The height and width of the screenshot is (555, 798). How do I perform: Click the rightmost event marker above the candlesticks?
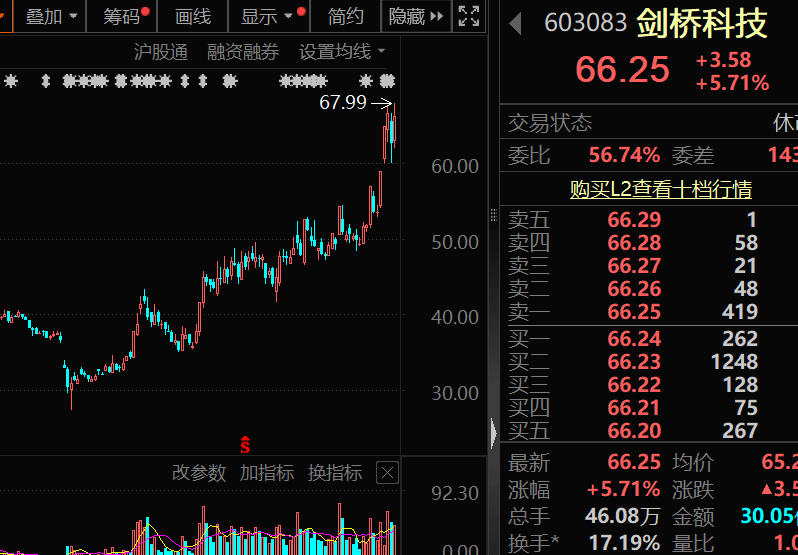pos(387,80)
